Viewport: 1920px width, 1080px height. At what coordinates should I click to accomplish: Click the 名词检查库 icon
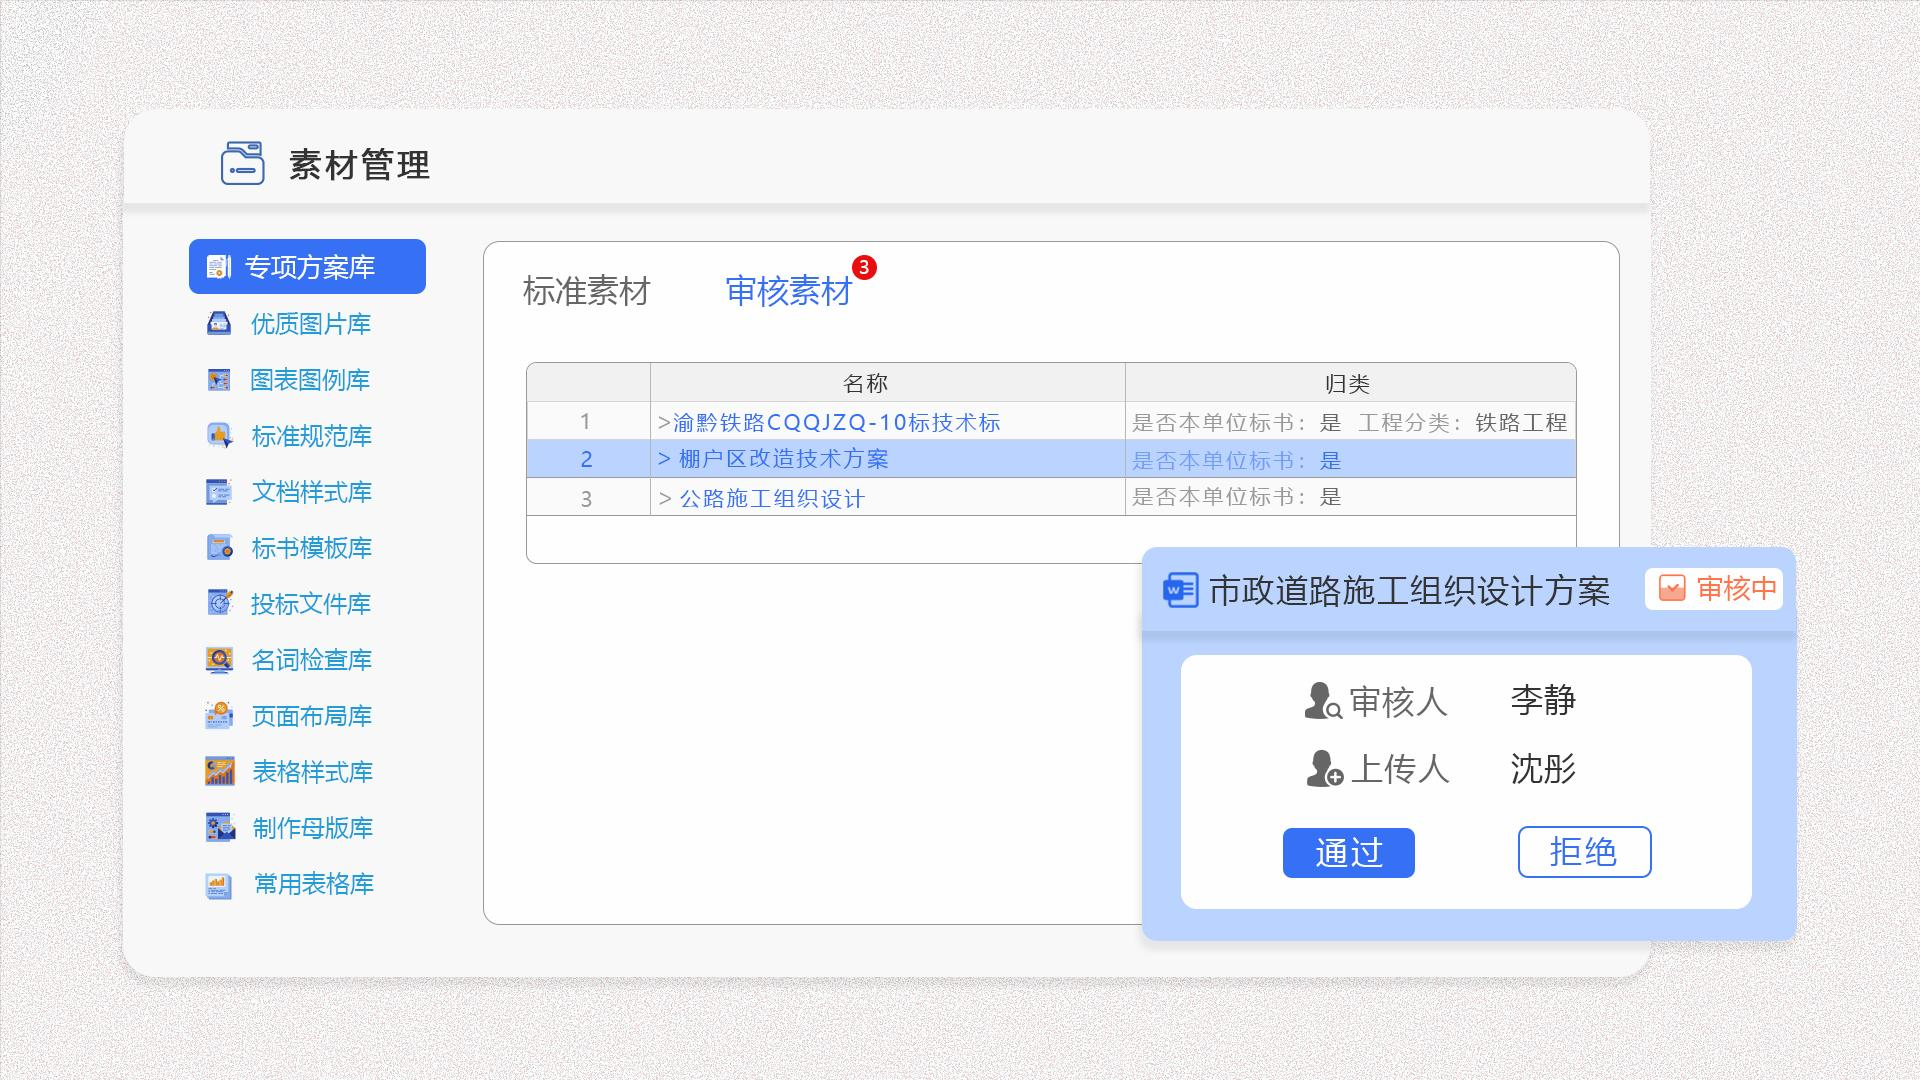coord(219,660)
